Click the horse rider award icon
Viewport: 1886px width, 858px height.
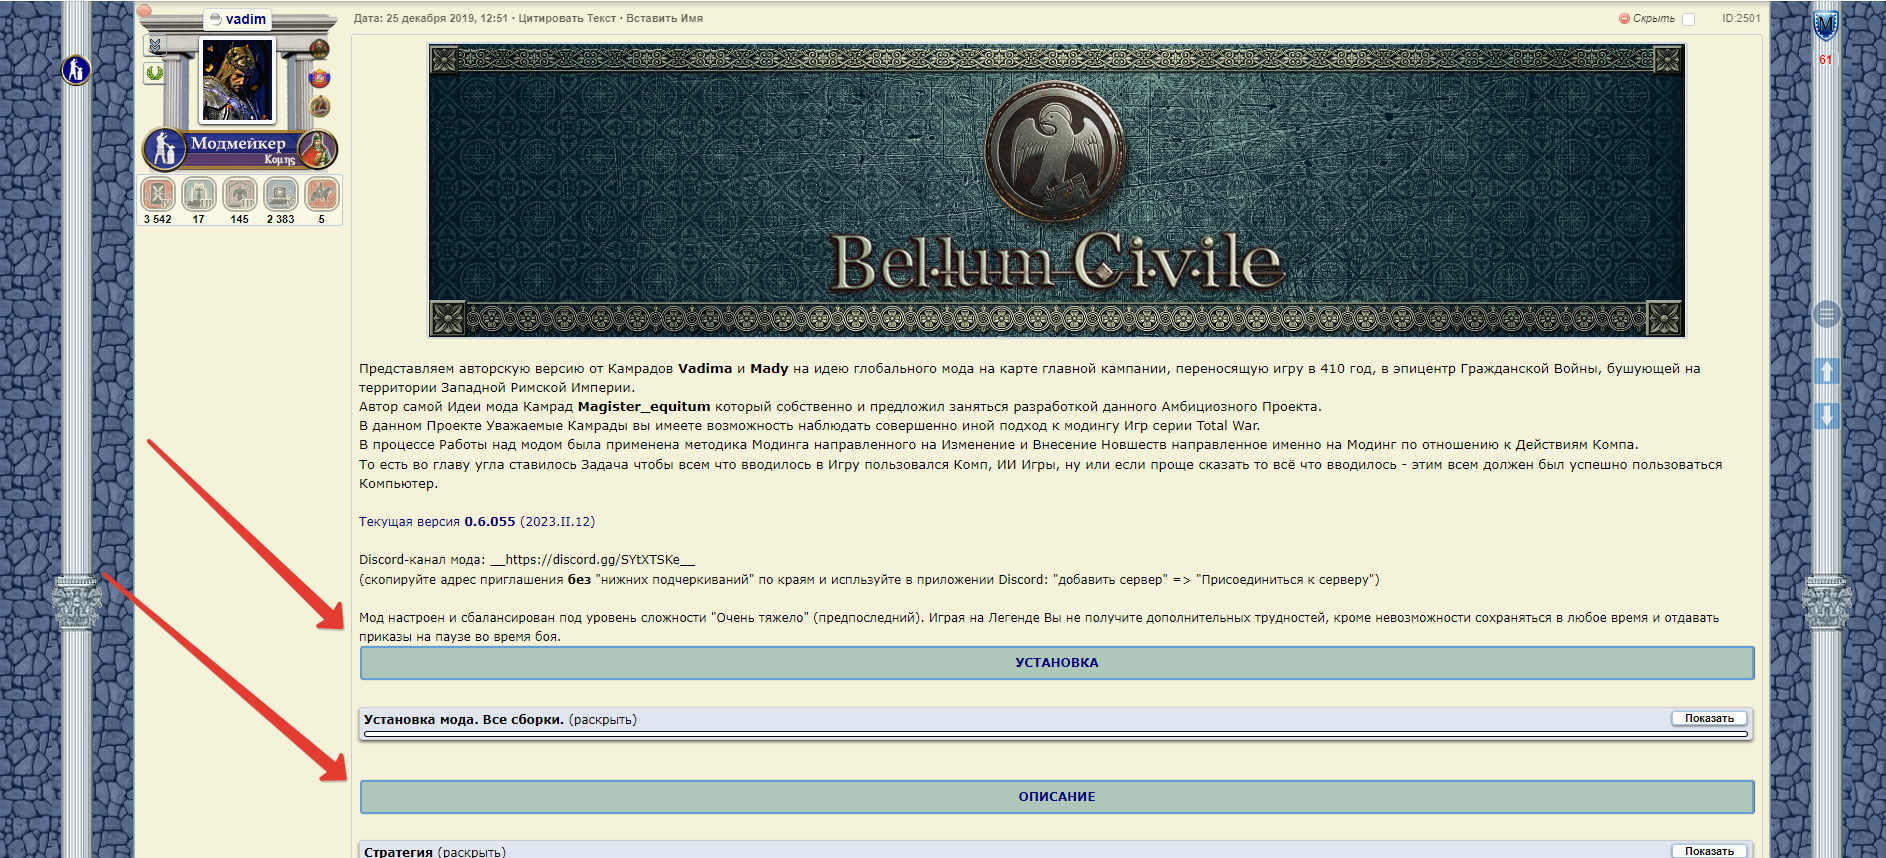322,194
